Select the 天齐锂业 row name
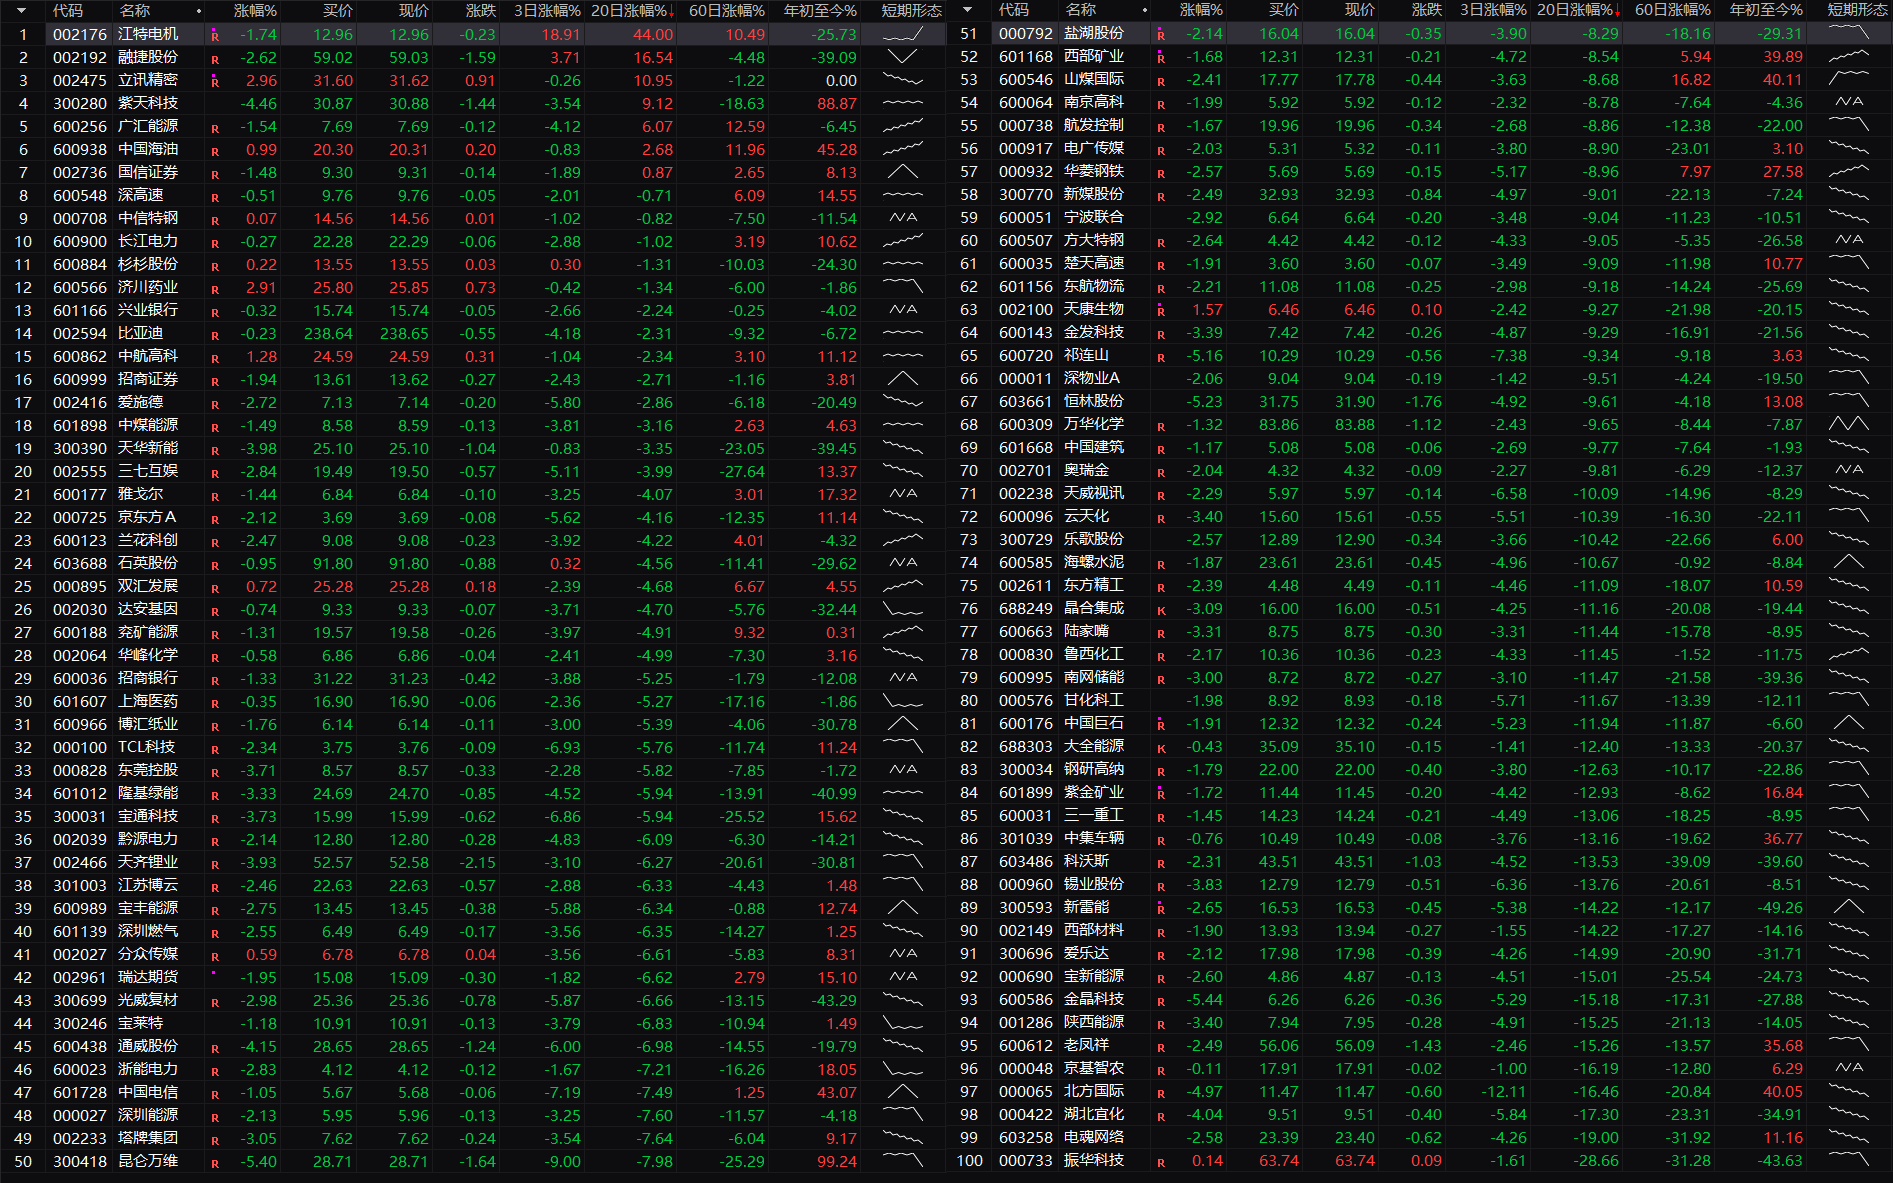Viewport: 1893px width, 1183px height. click(148, 862)
